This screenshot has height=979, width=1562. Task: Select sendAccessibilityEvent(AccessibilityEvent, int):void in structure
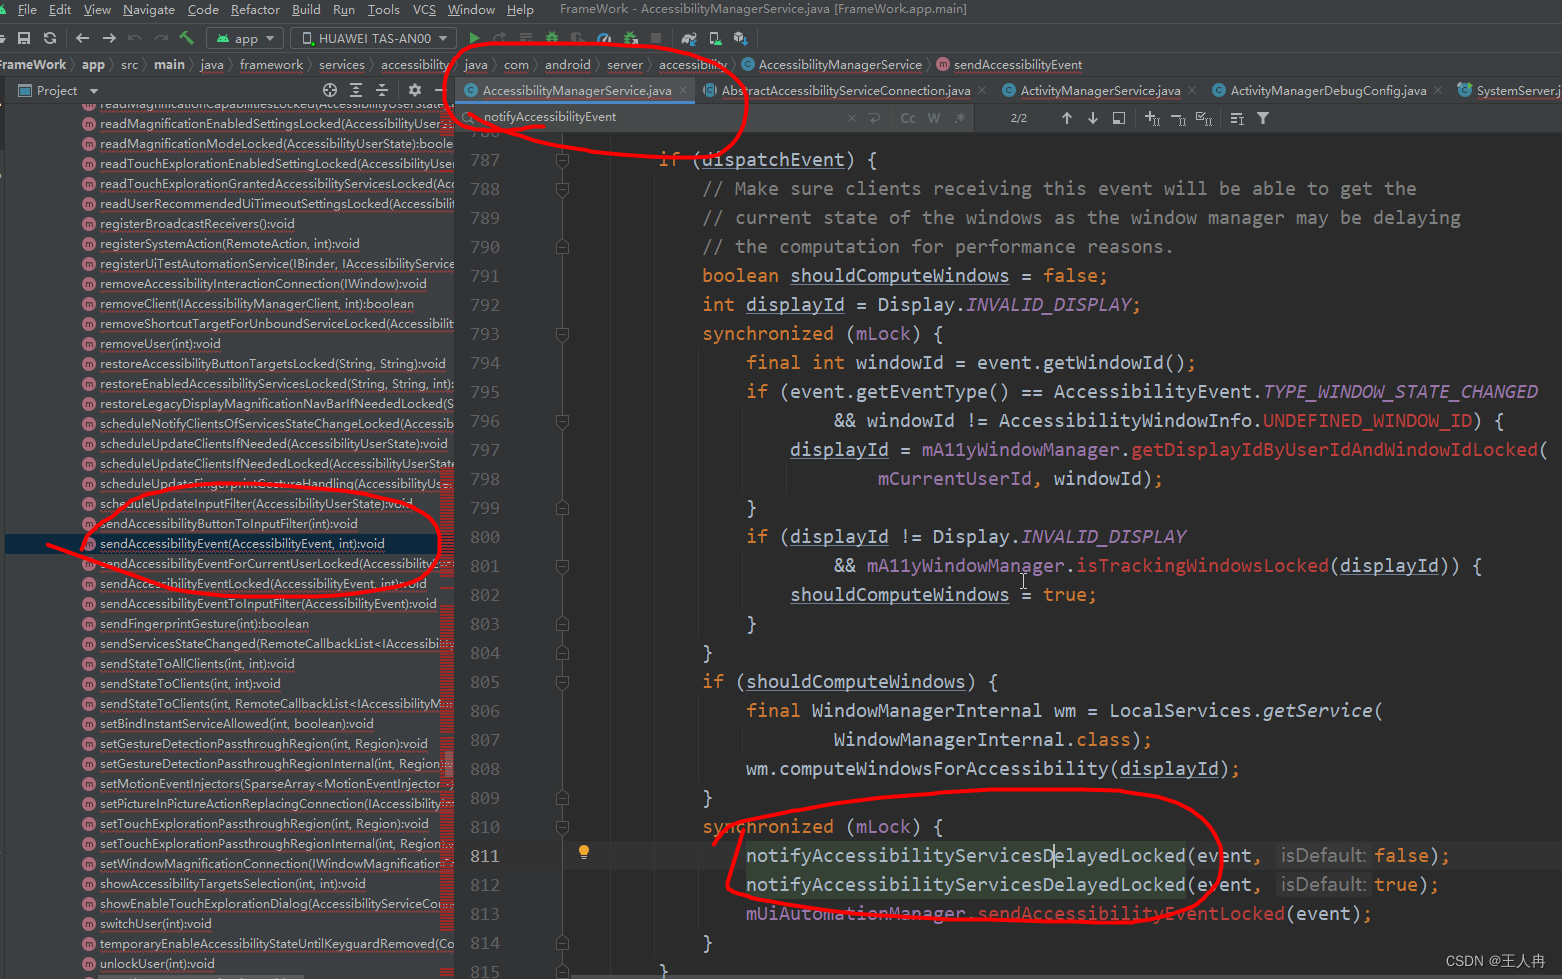242,544
